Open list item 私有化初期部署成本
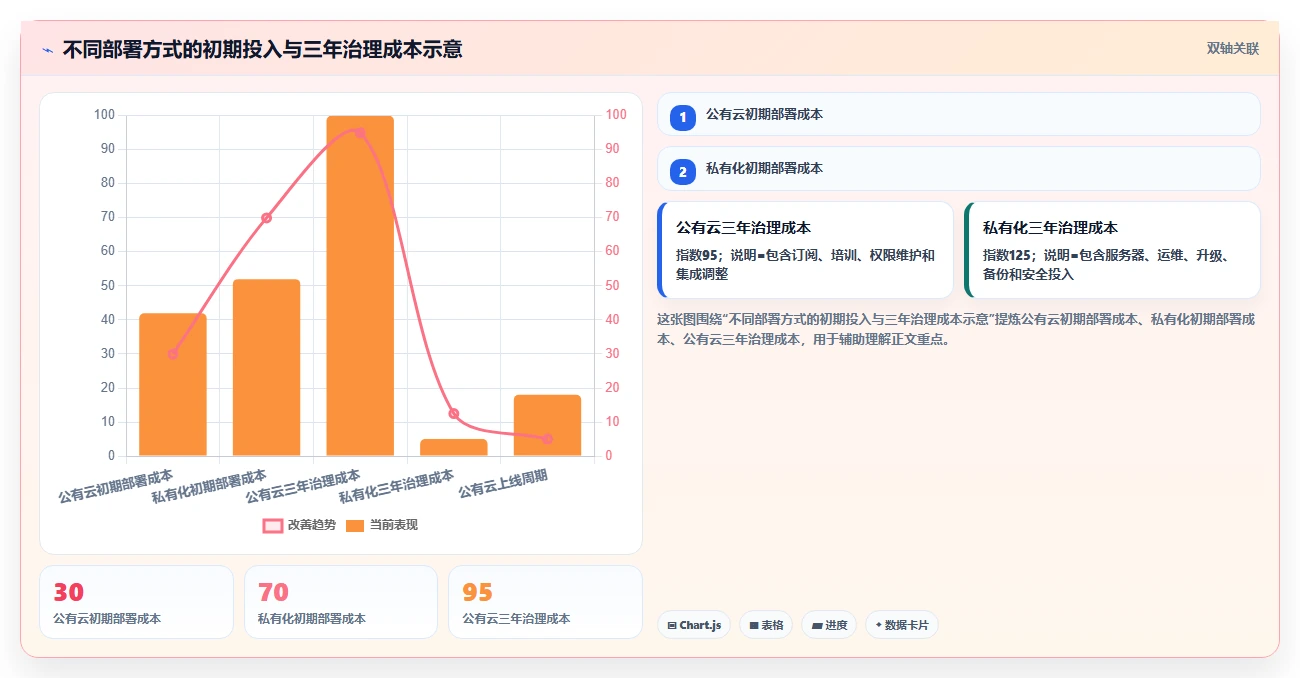The width and height of the screenshot is (1300, 678). pos(958,168)
